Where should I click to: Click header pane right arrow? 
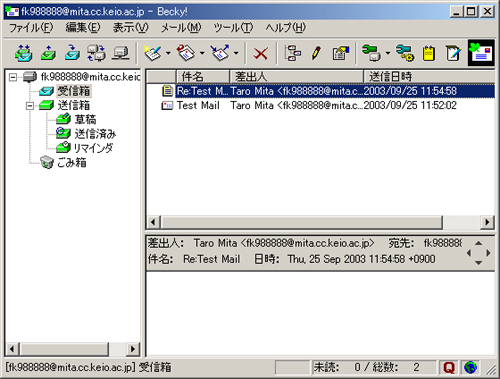pyautogui.click(x=488, y=253)
